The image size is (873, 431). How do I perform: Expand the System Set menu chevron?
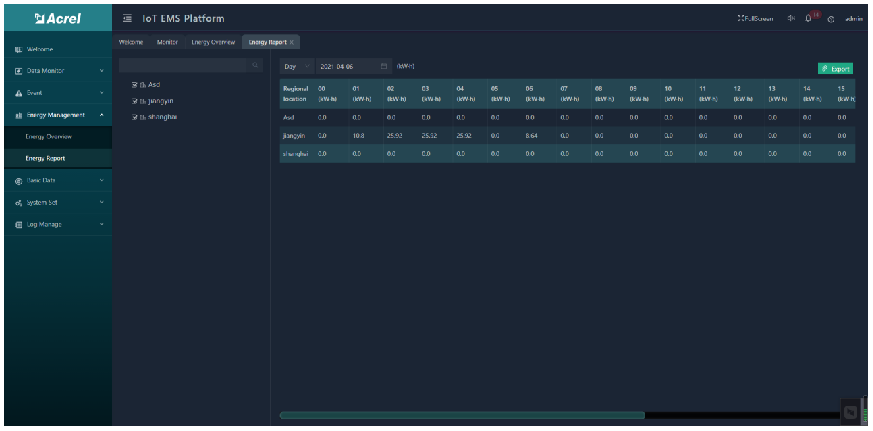[101, 203]
